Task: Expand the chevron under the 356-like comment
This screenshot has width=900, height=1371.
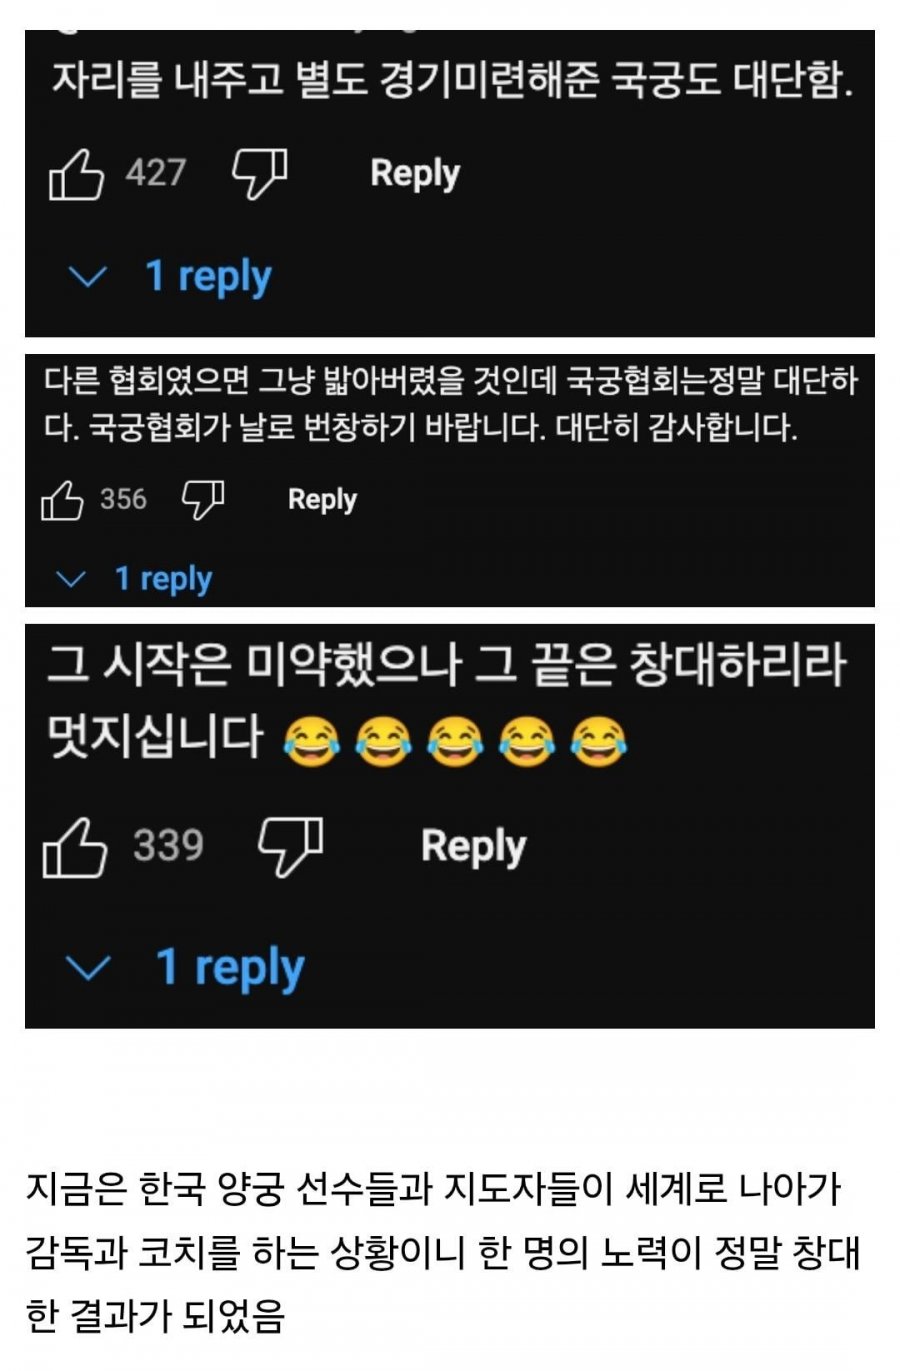Action: [71, 579]
